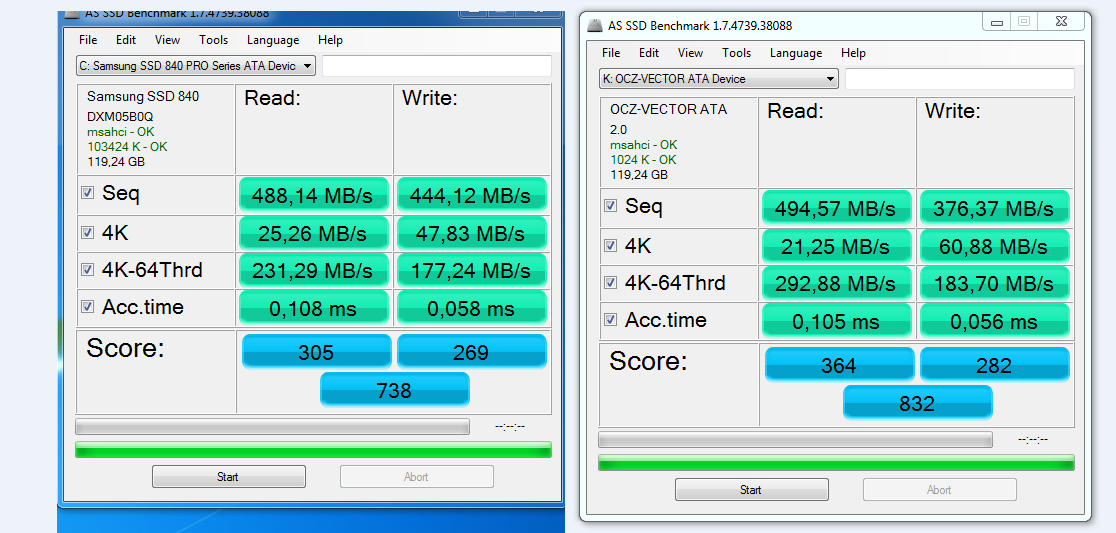Start the benchmark in the Samsung window

tap(228, 477)
